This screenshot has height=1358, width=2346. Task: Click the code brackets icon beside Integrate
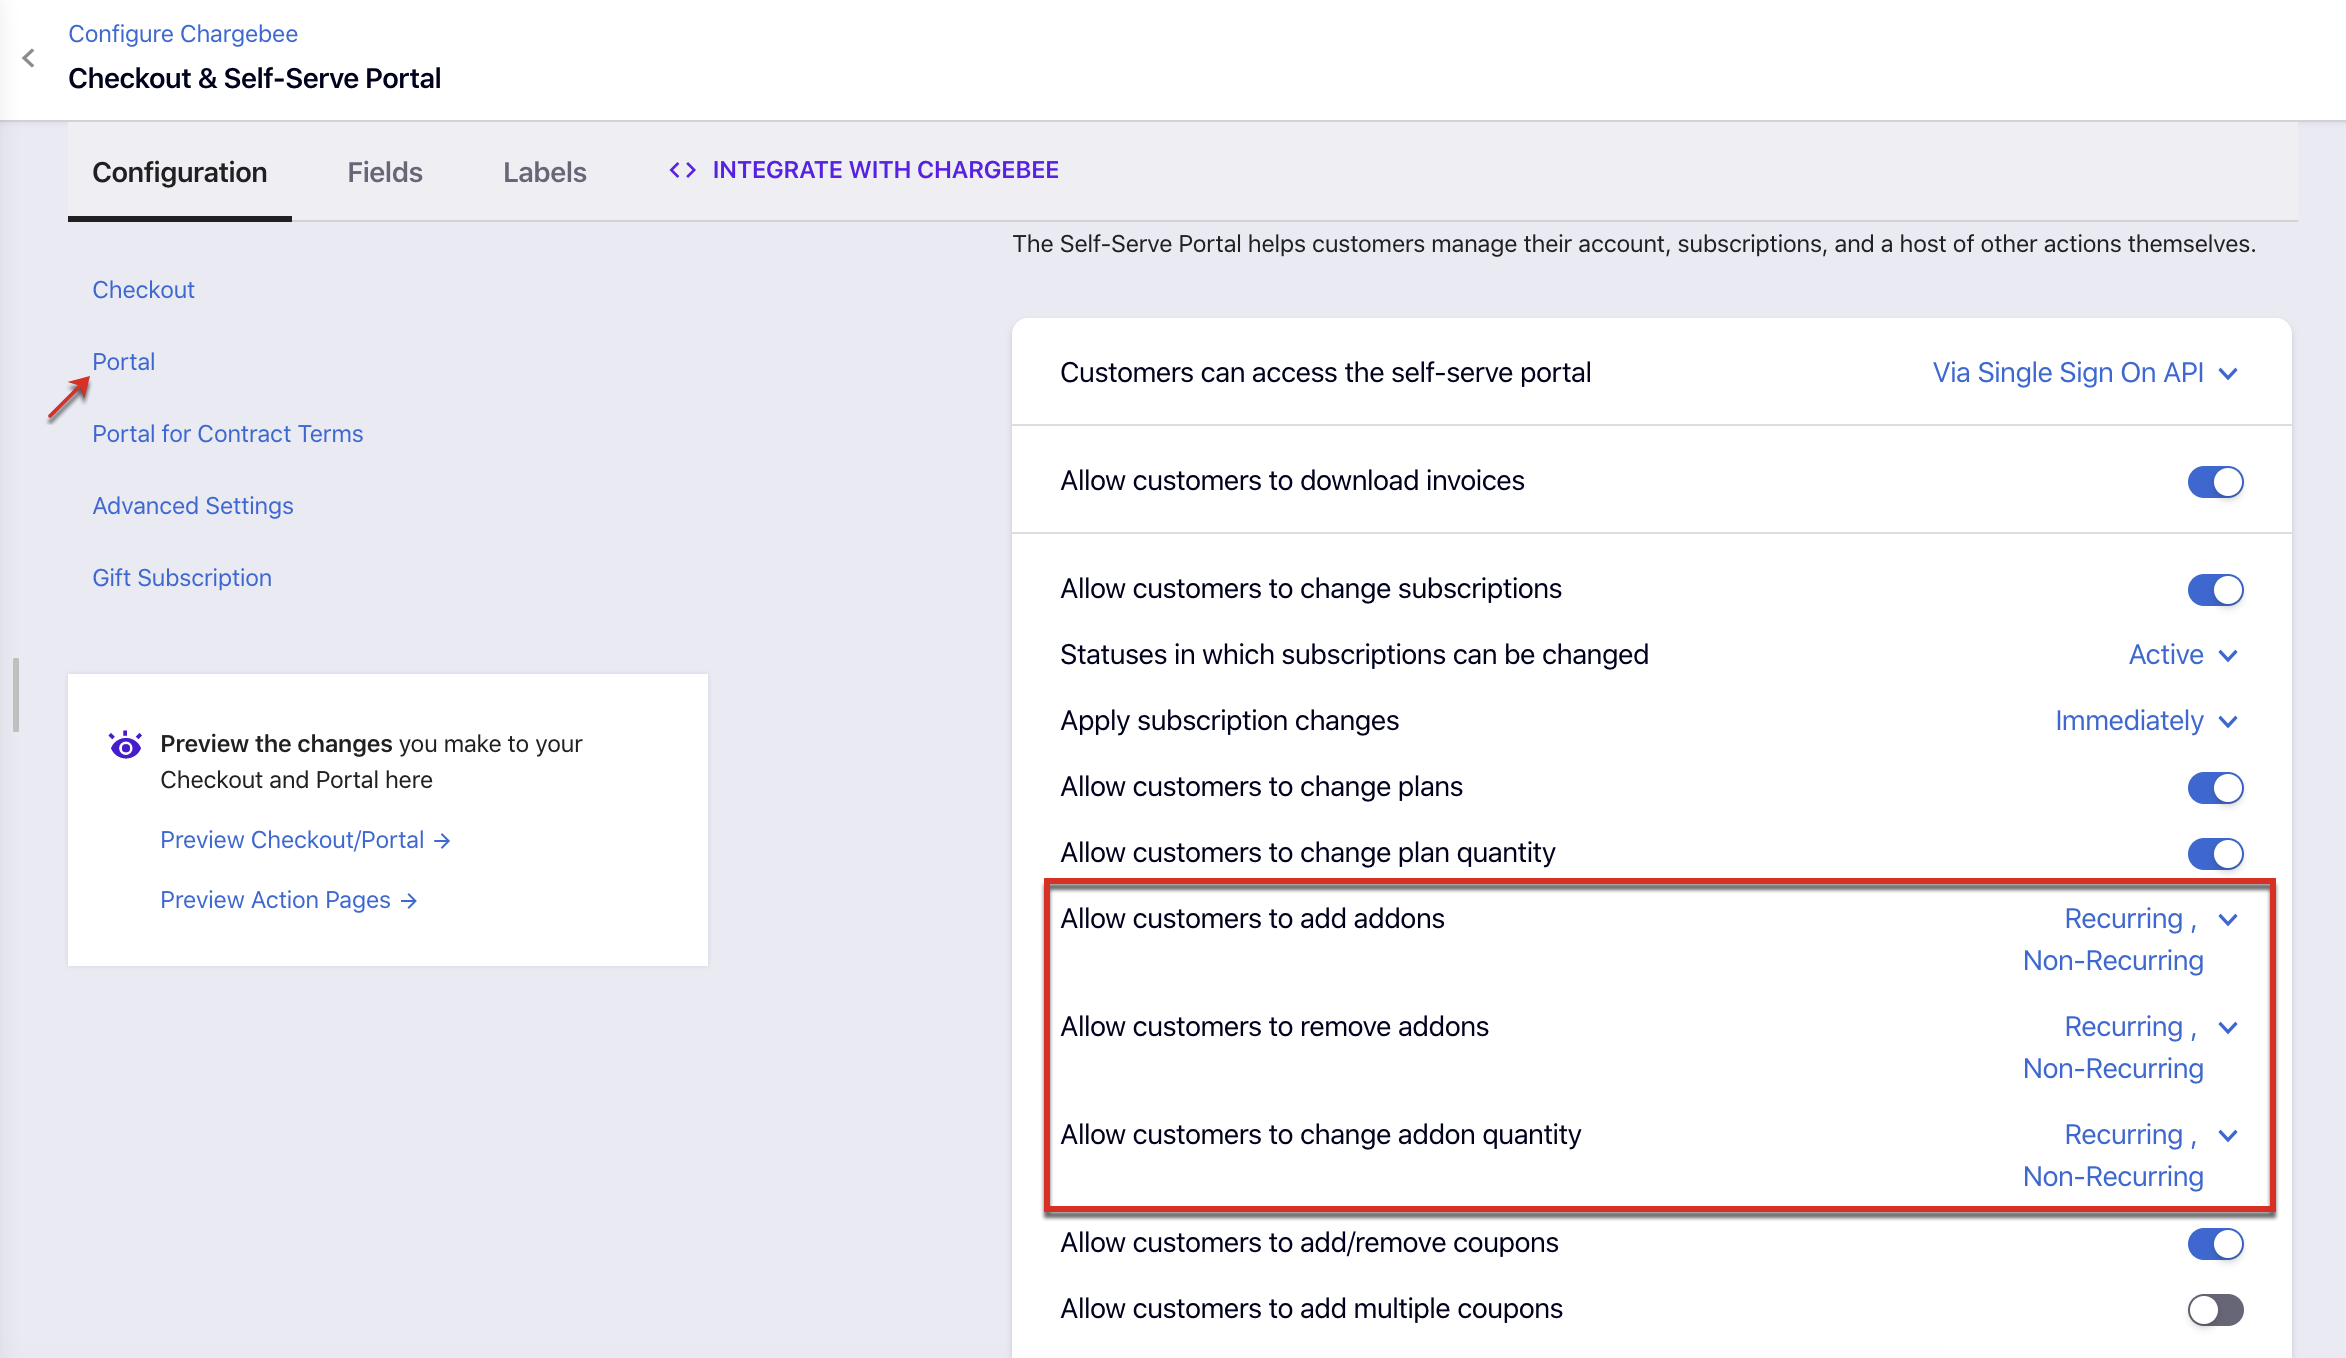pos(683,170)
